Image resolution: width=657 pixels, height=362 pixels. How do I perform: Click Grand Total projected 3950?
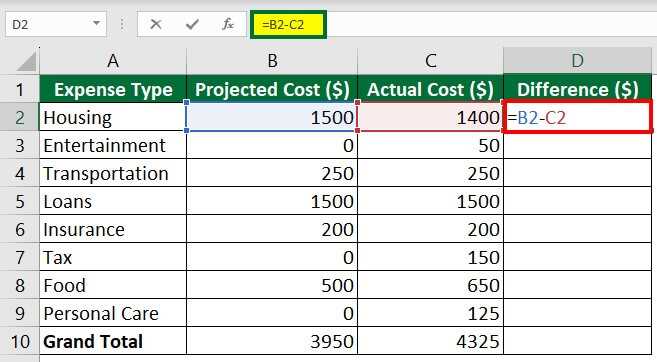(272, 341)
